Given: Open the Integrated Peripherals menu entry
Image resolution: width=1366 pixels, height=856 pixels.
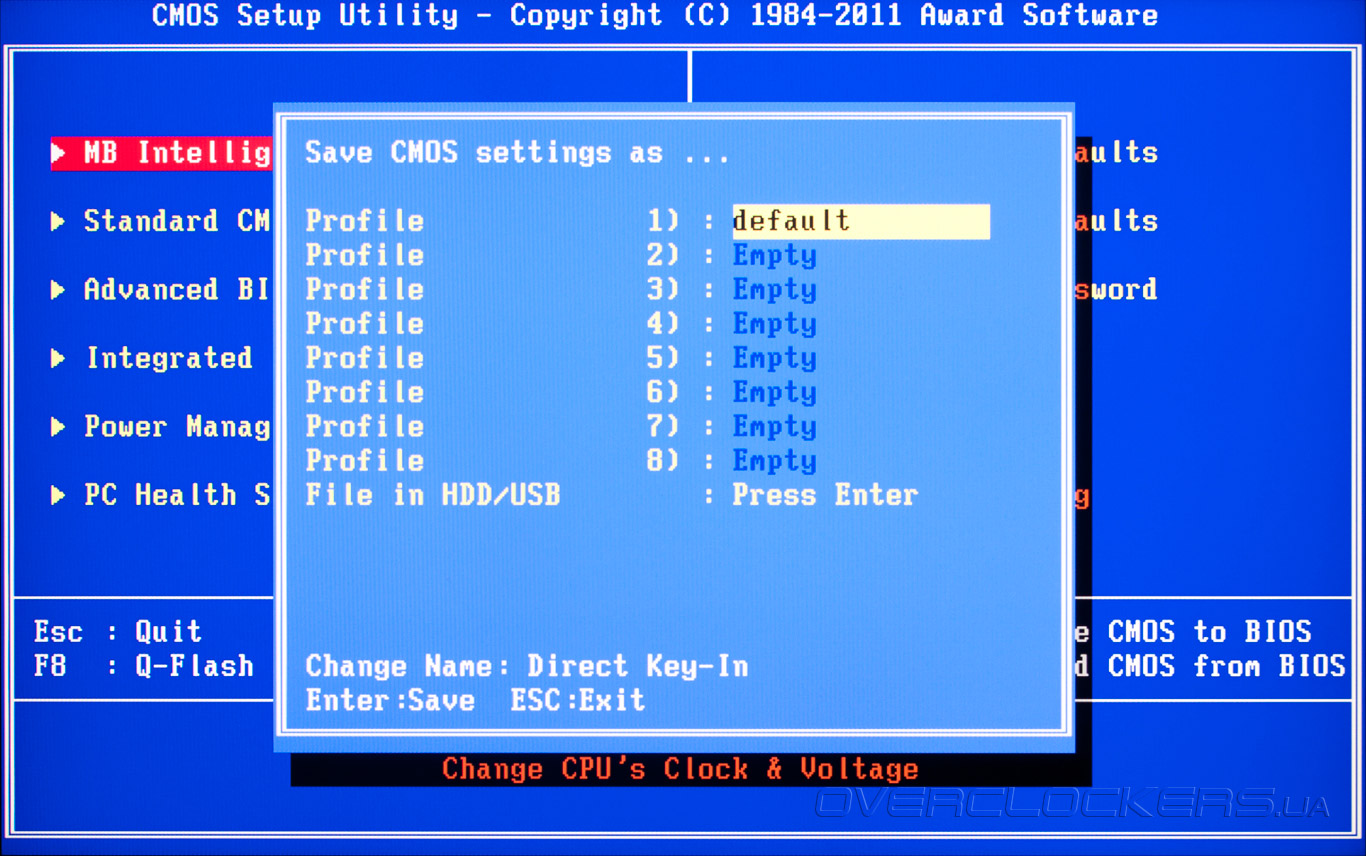Looking at the screenshot, I should pyautogui.click(x=169, y=358).
